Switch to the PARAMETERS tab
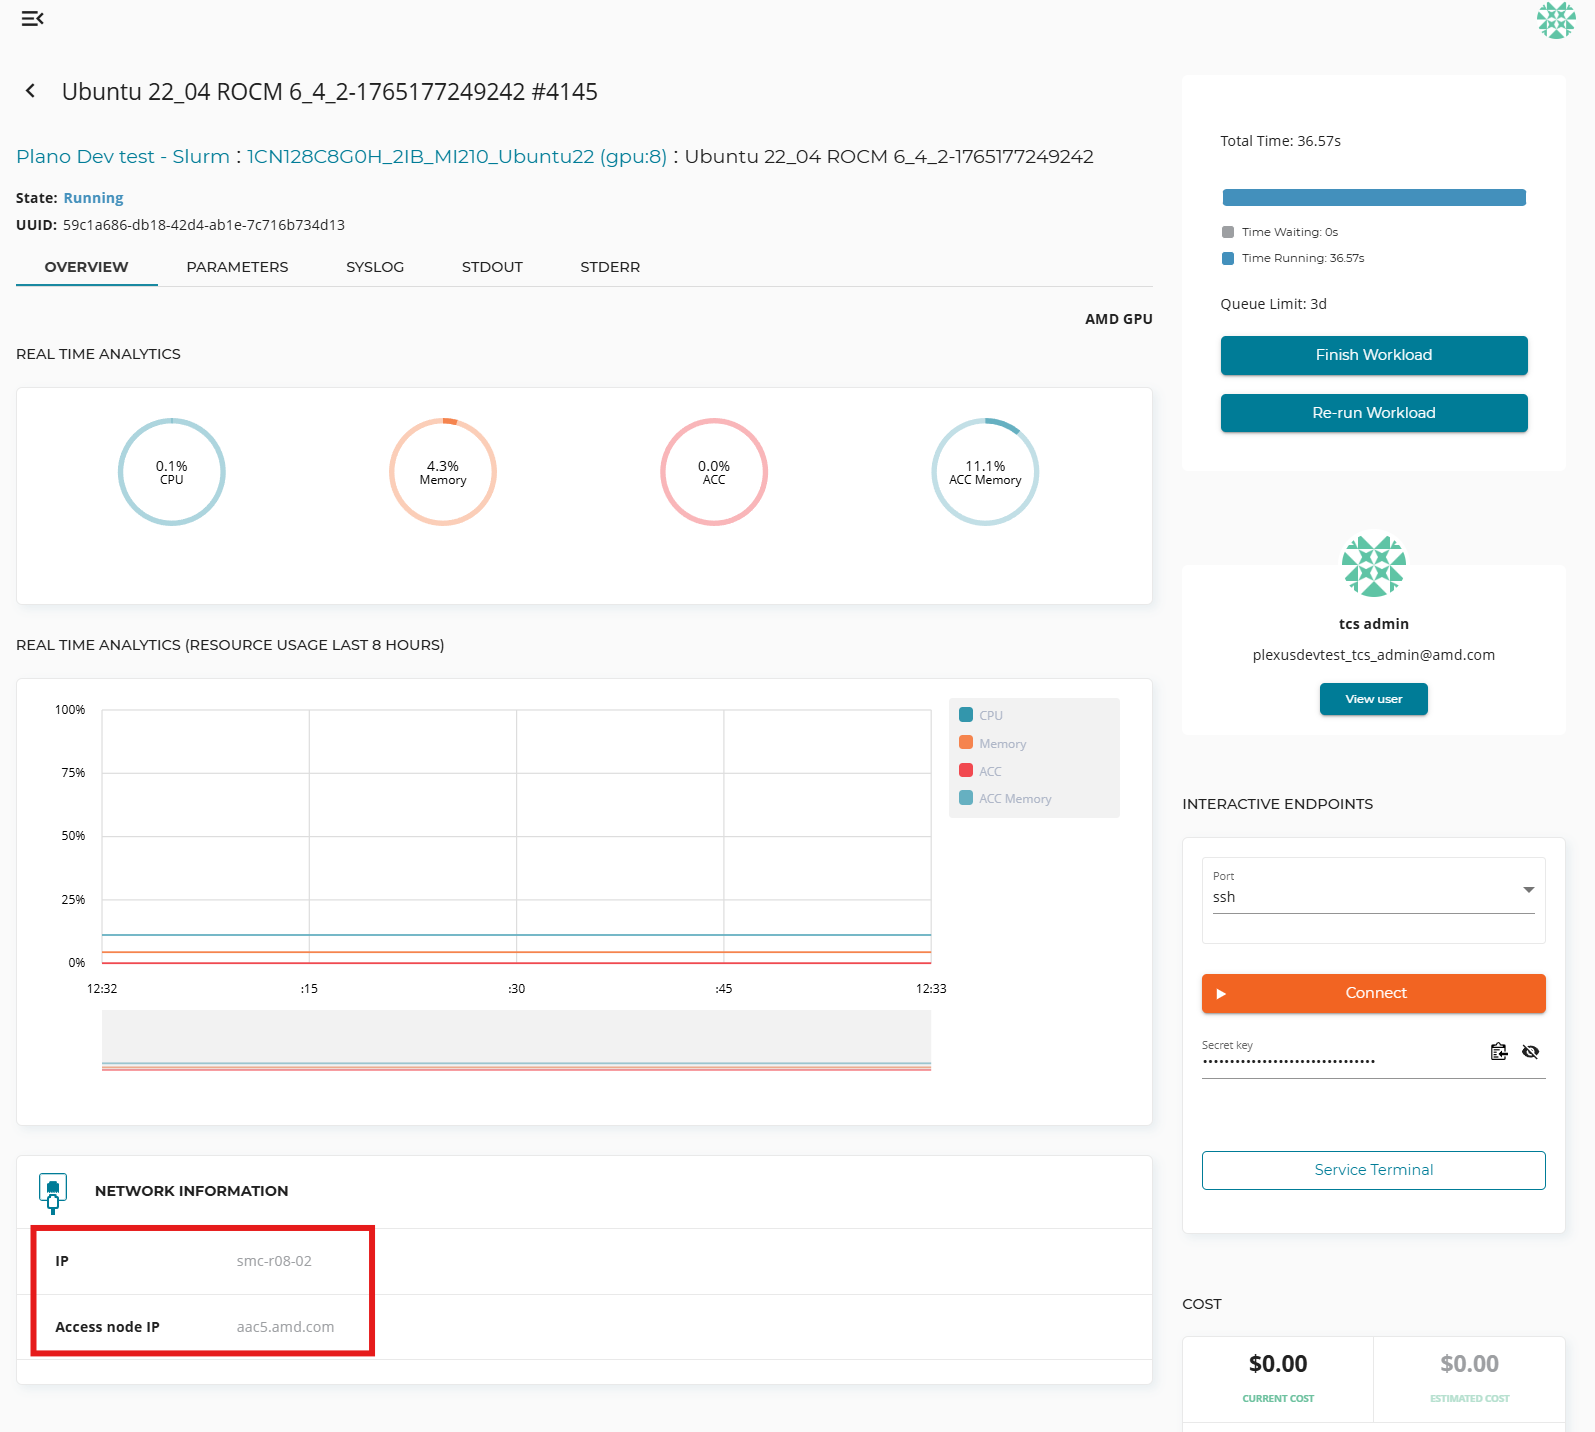The image size is (1595, 1432). (x=237, y=267)
